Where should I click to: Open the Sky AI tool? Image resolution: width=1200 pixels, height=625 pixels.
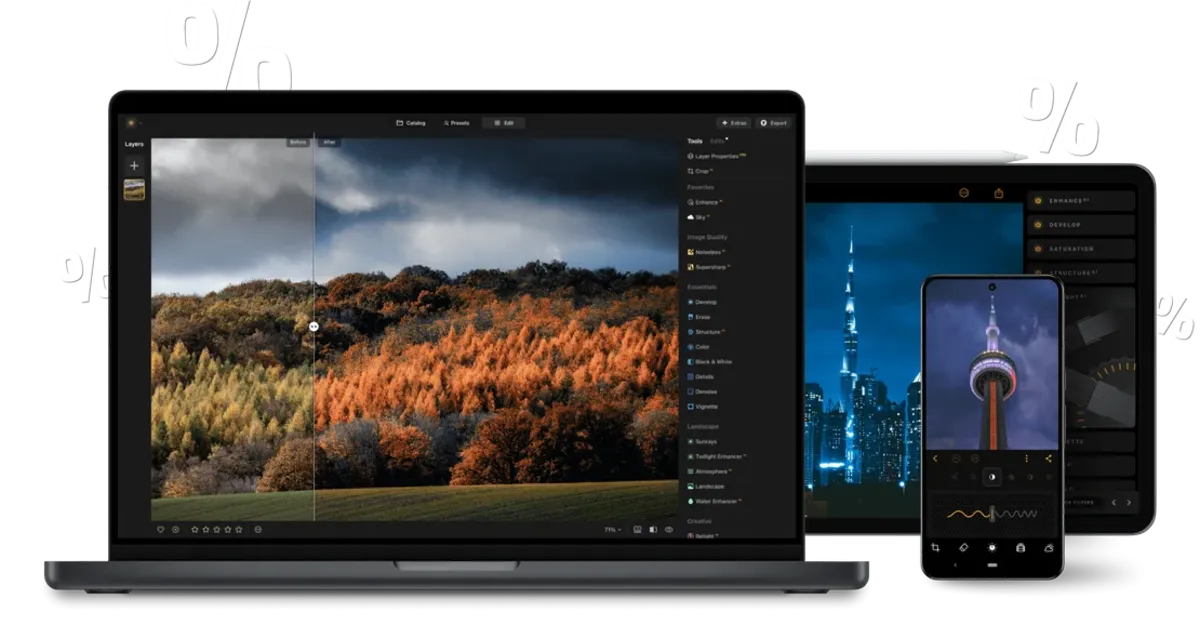point(700,216)
